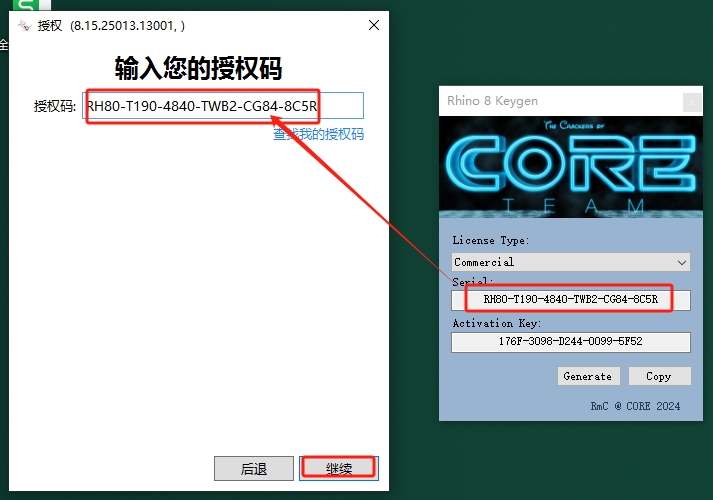The image size is (713, 500).
Task: Click the CORE team logo banner
Action: tap(571, 166)
